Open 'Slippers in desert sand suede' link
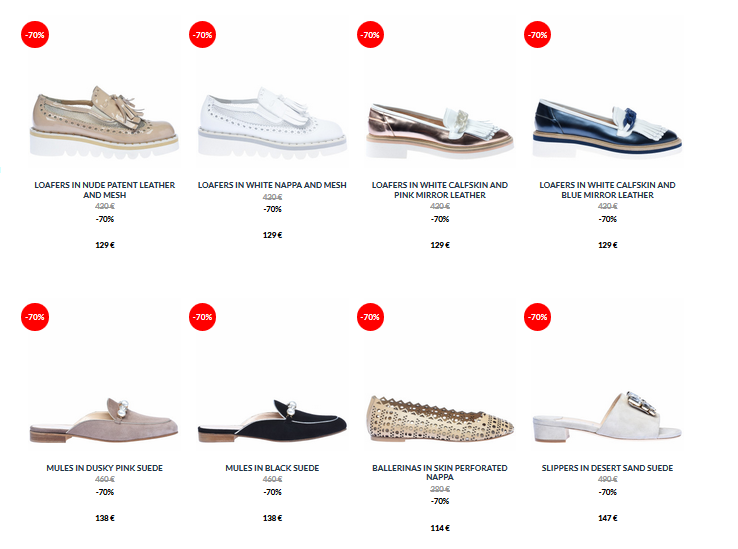 click(x=607, y=468)
